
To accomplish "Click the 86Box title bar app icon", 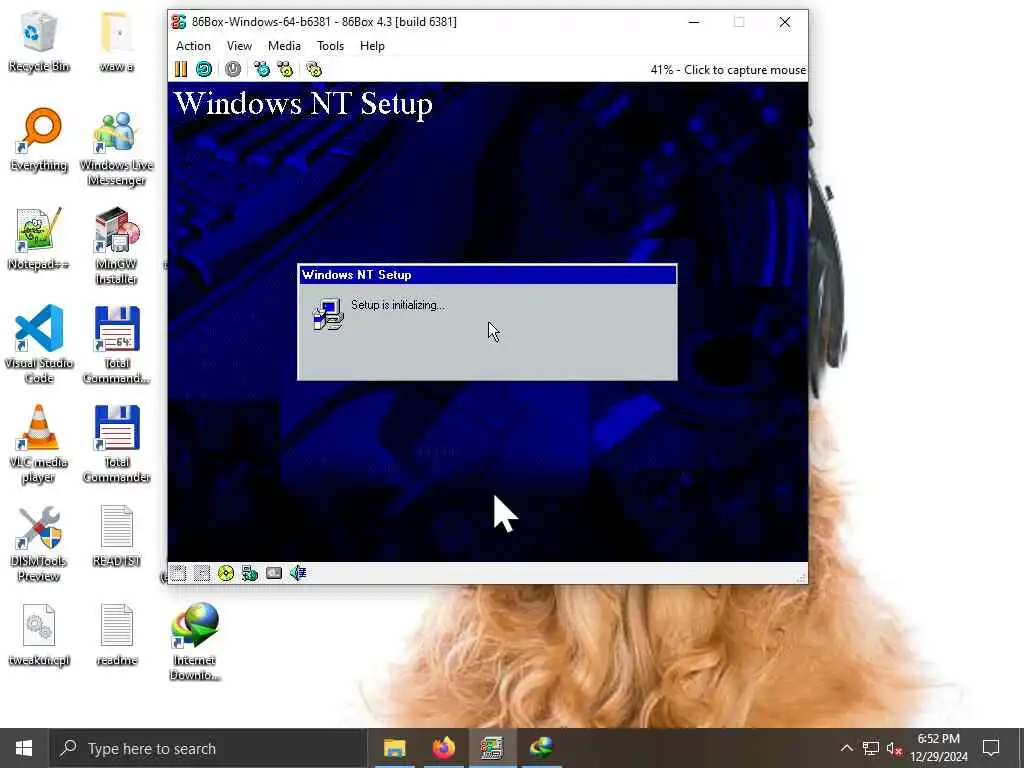I will pyautogui.click(x=179, y=22).
